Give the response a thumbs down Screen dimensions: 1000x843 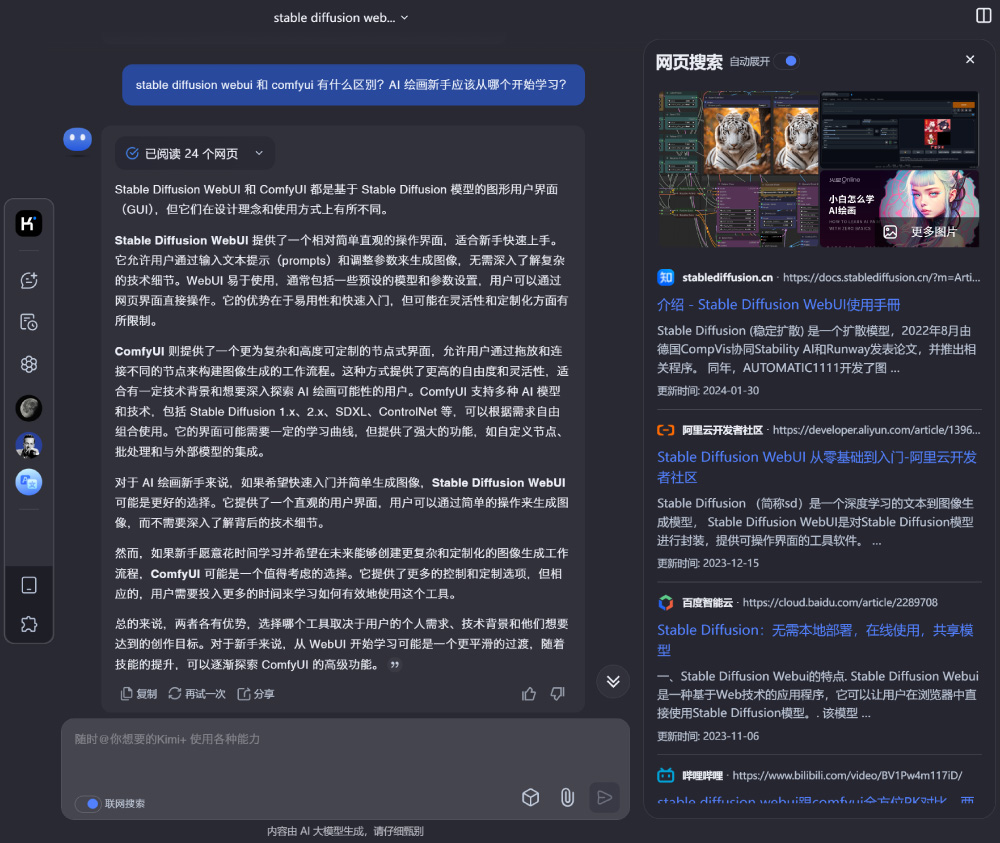click(557, 693)
